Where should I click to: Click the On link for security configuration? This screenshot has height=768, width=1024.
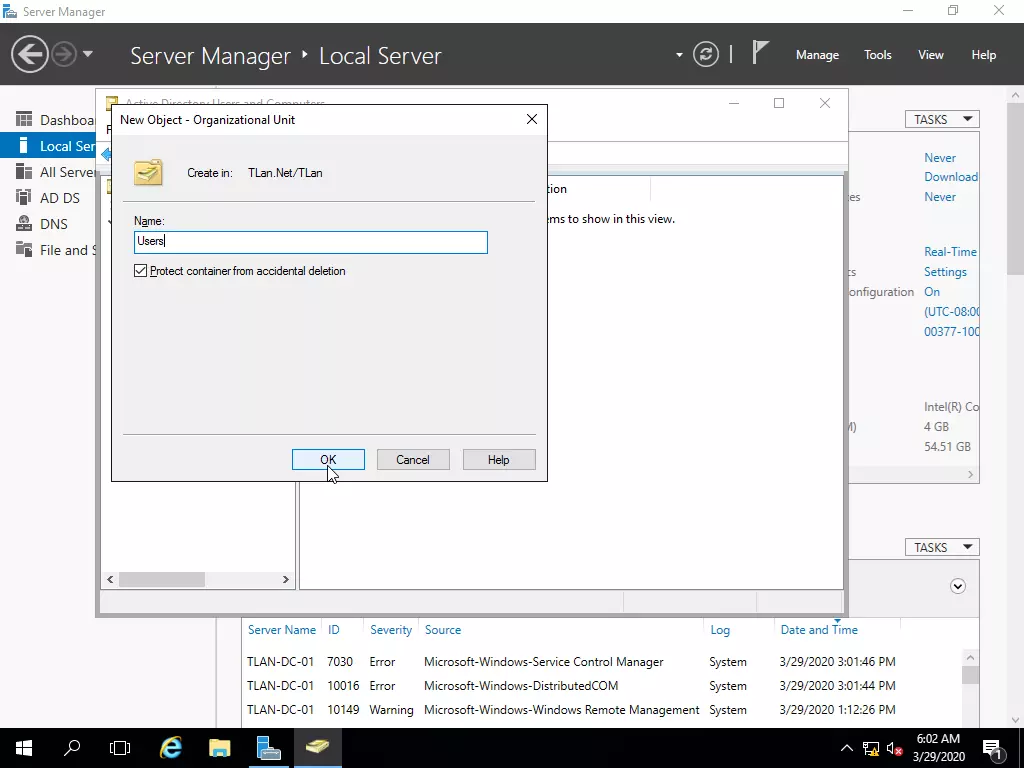[932, 292]
